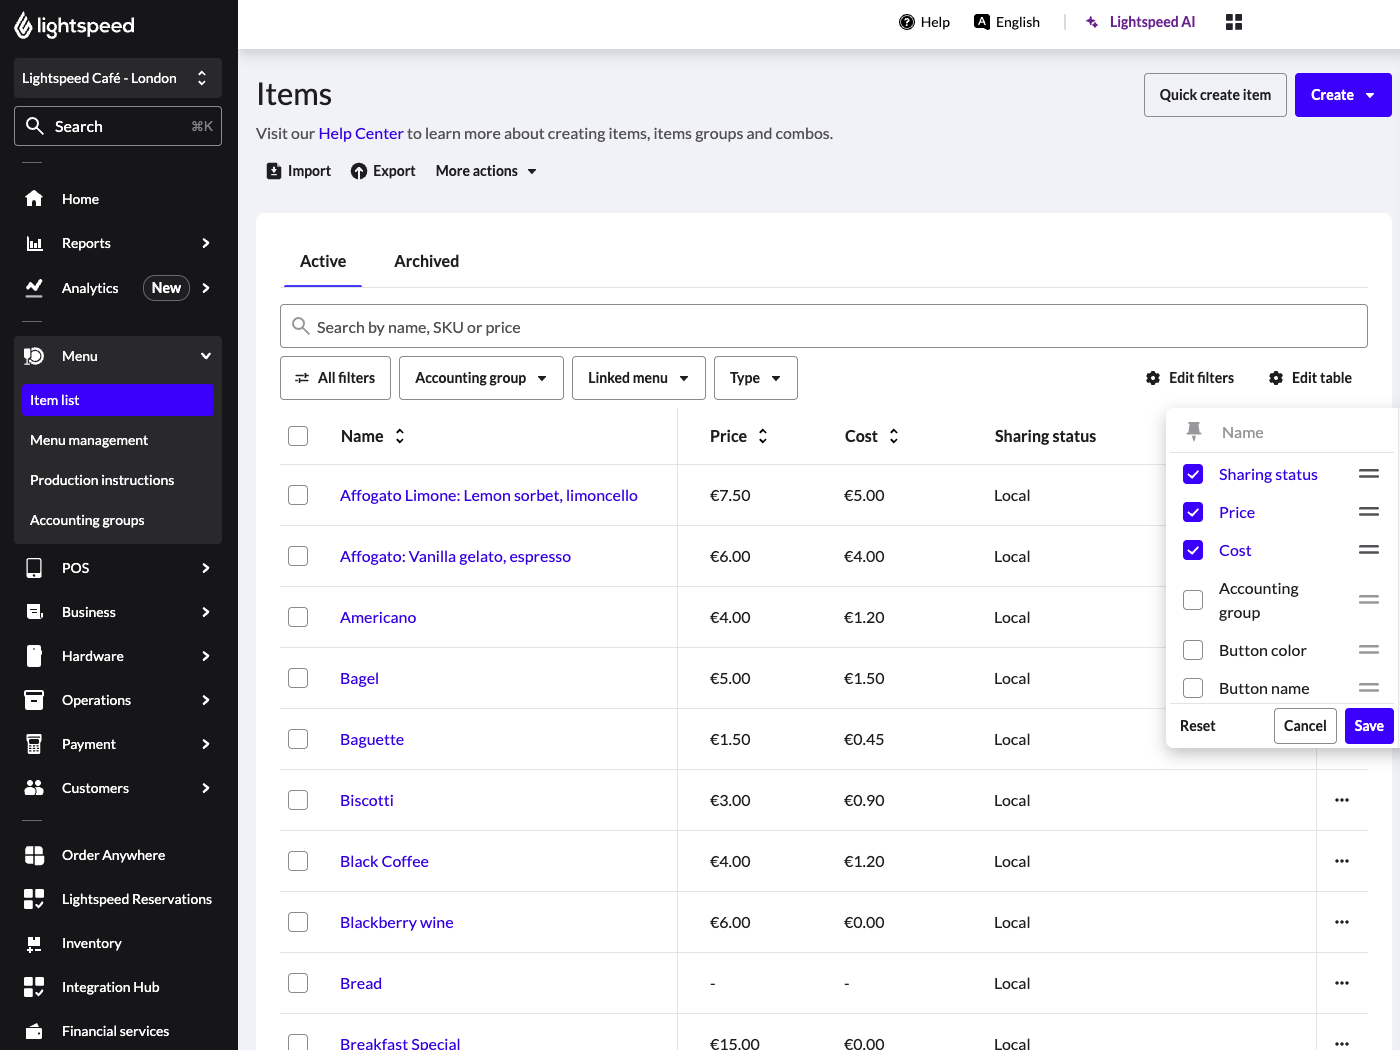Viewport: 1400px width, 1050px height.
Task: Click the Export upload icon
Action: coord(359,171)
